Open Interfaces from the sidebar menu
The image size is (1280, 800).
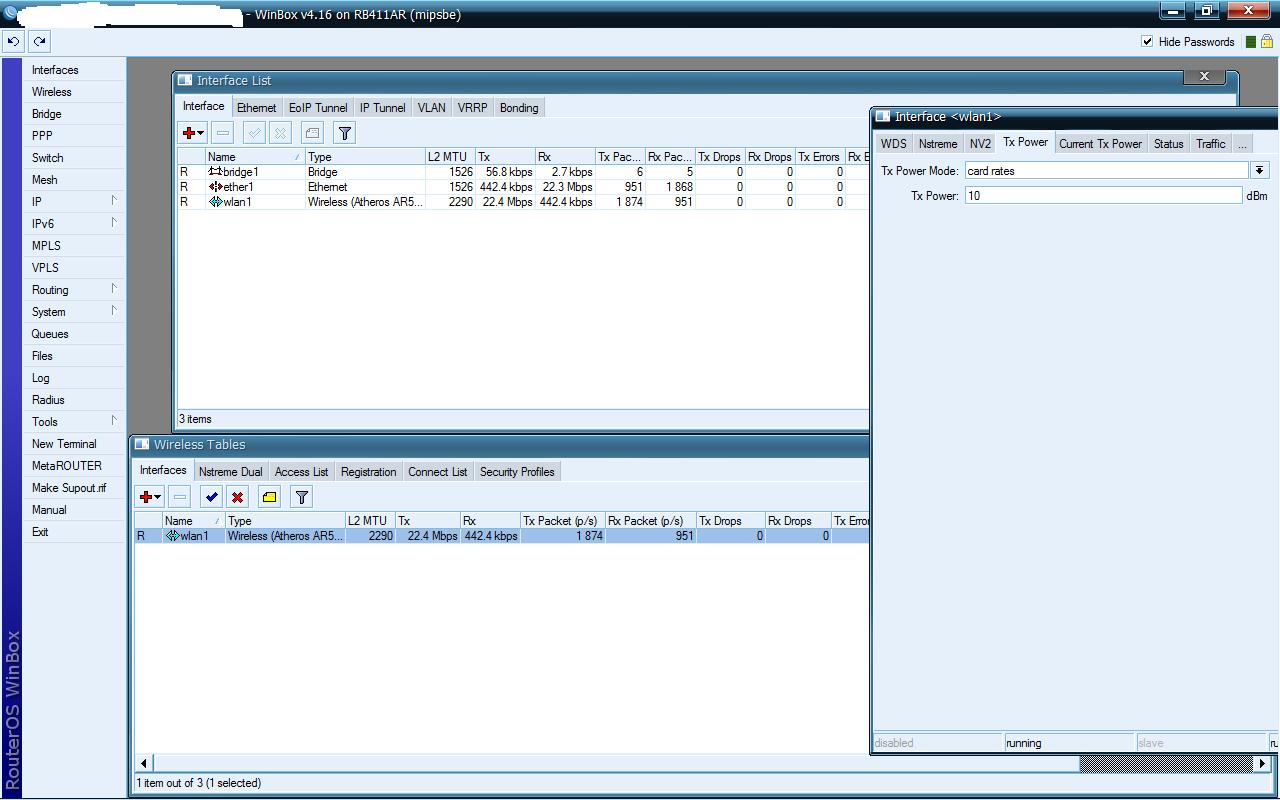click(55, 70)
